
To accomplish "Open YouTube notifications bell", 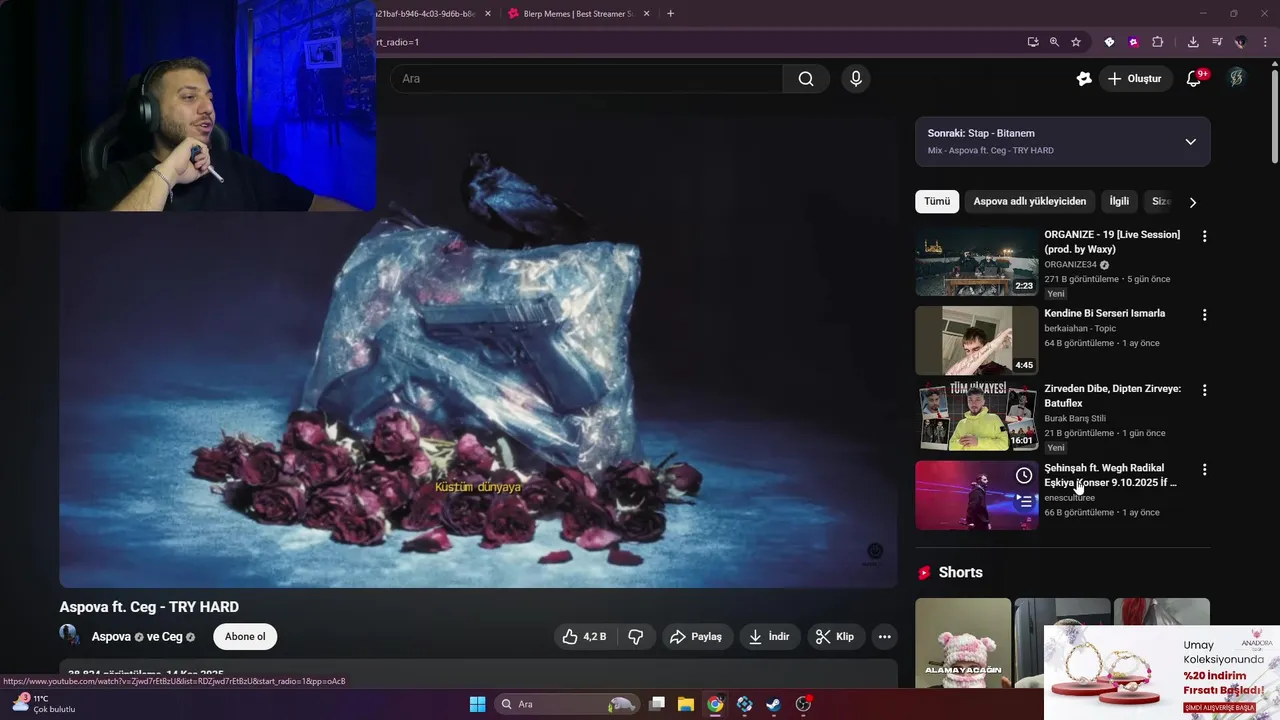I will coord(1193,79).
